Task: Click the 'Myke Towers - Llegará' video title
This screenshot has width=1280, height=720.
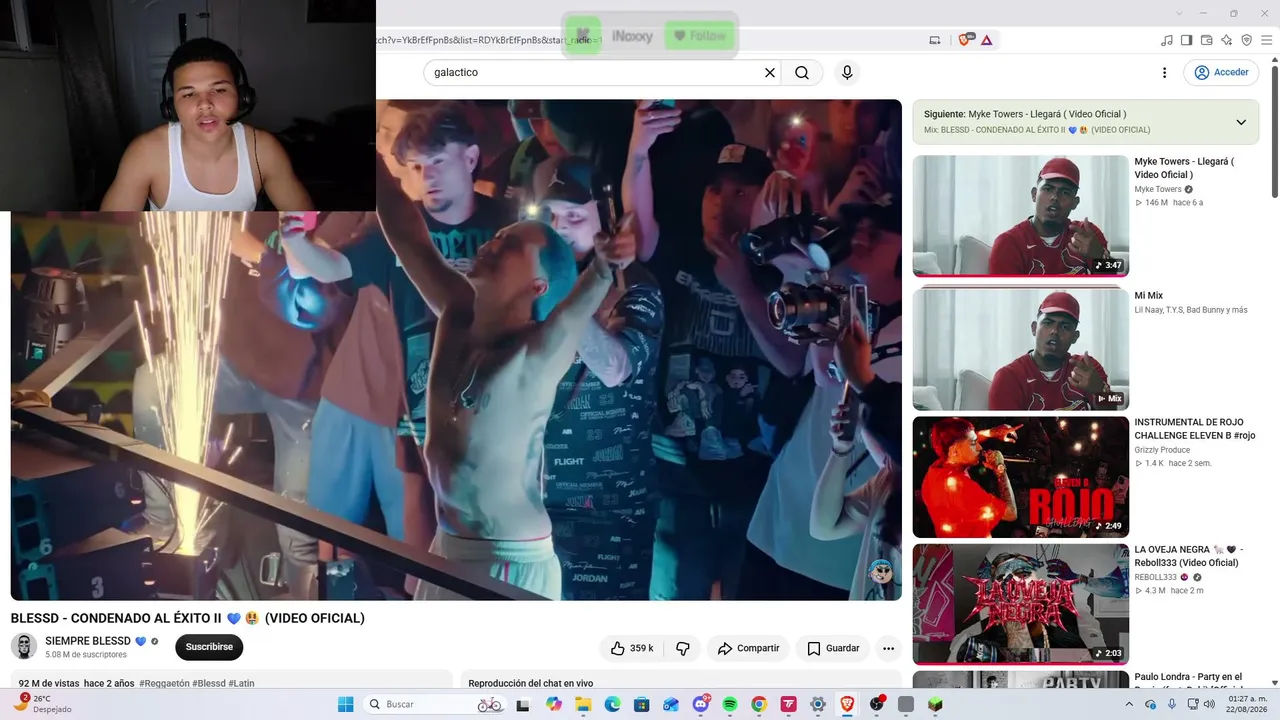Action: pos(1184,168)
